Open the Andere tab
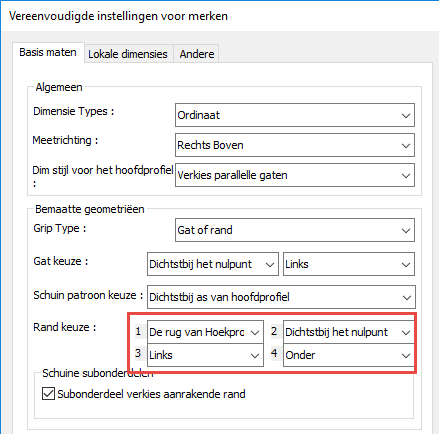Screen dimensions: 439x434 point(196,54)
